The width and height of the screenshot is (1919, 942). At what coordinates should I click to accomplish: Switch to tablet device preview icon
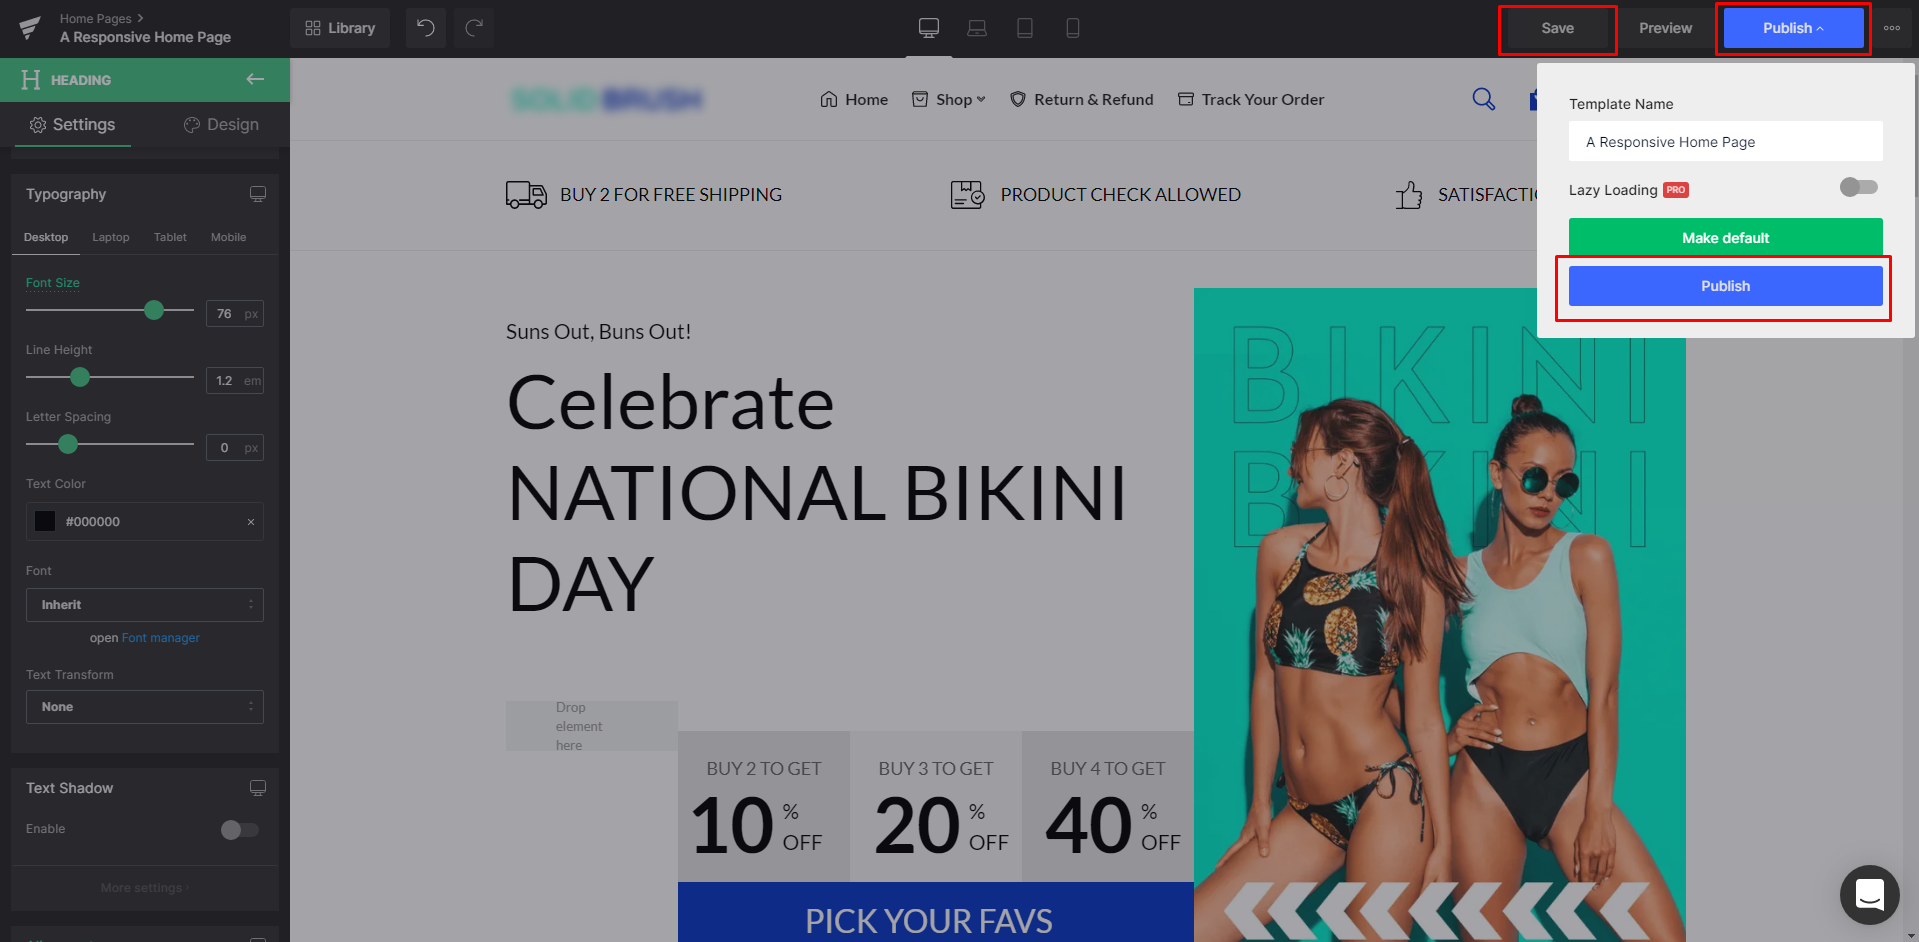pos(1025,28)
